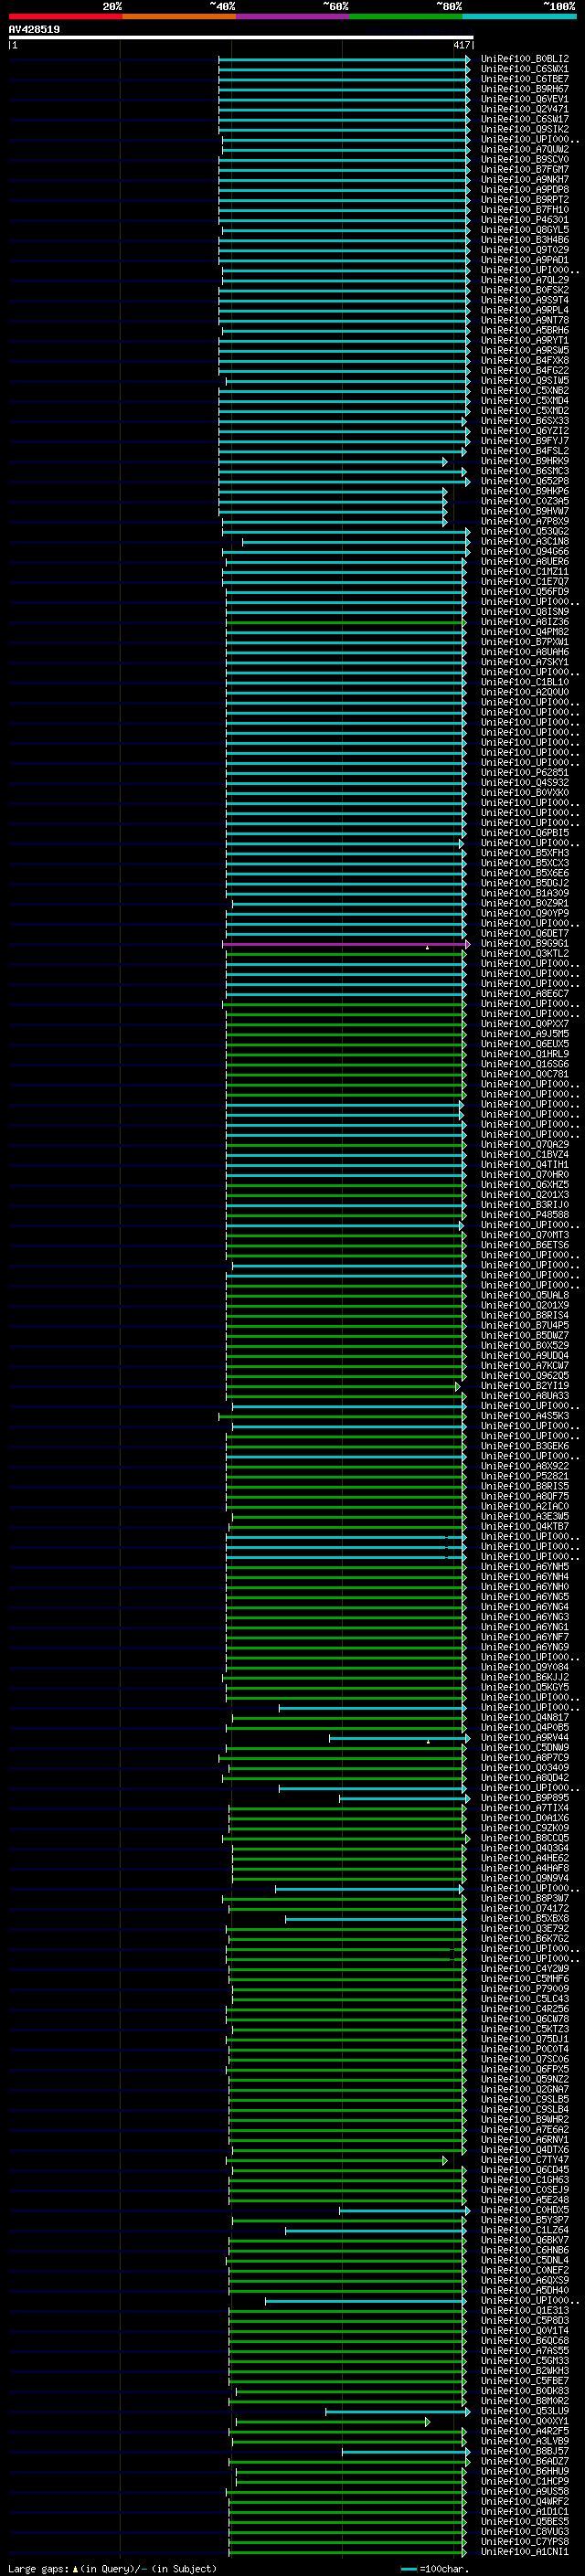Click the cyan alignment bar for UniRef100_B0BLI2
Image resolution: width=585 pixels, height=2576 pixels.
click(x=344, y=59)
